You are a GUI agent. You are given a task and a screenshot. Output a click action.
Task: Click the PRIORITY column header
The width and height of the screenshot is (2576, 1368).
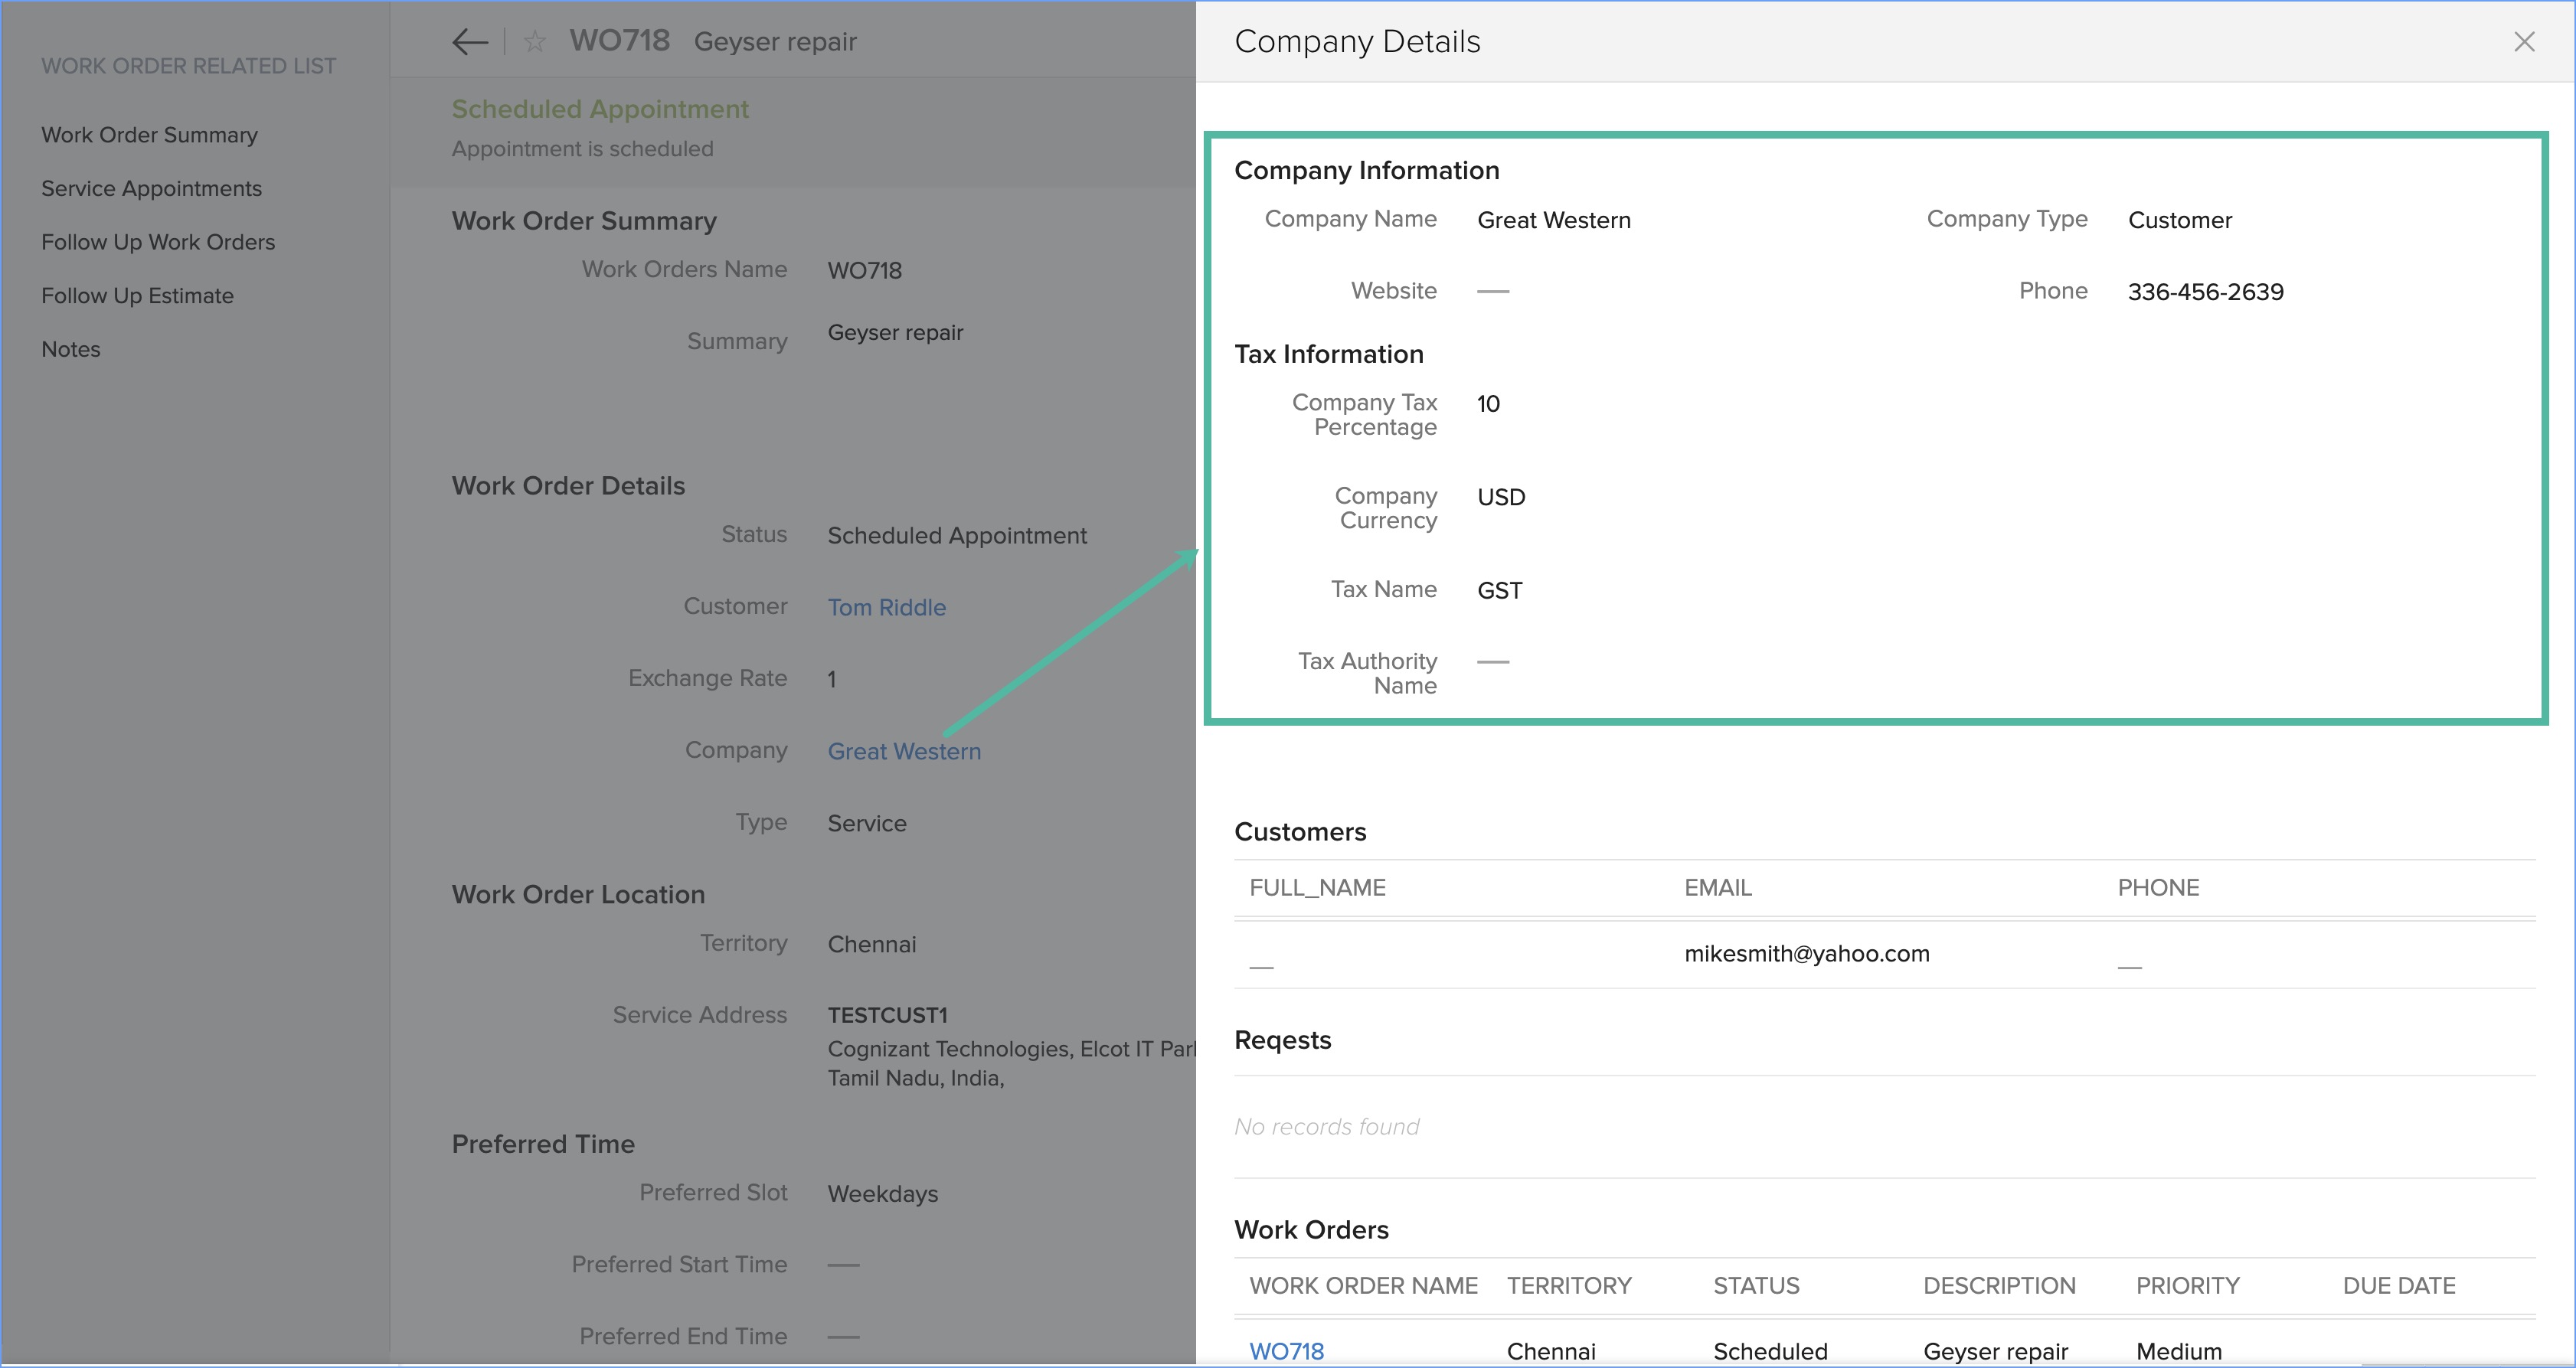pyautogui.click(x=2187, y=1286)
